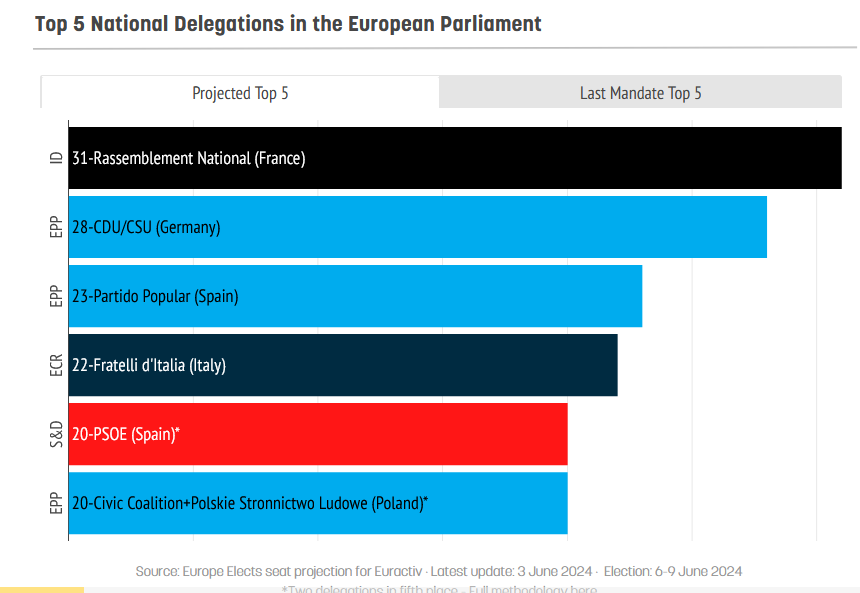860x593 pixels.
Task: Click the EPP label beside Partido Popular
Action: (x=56, y=296)
